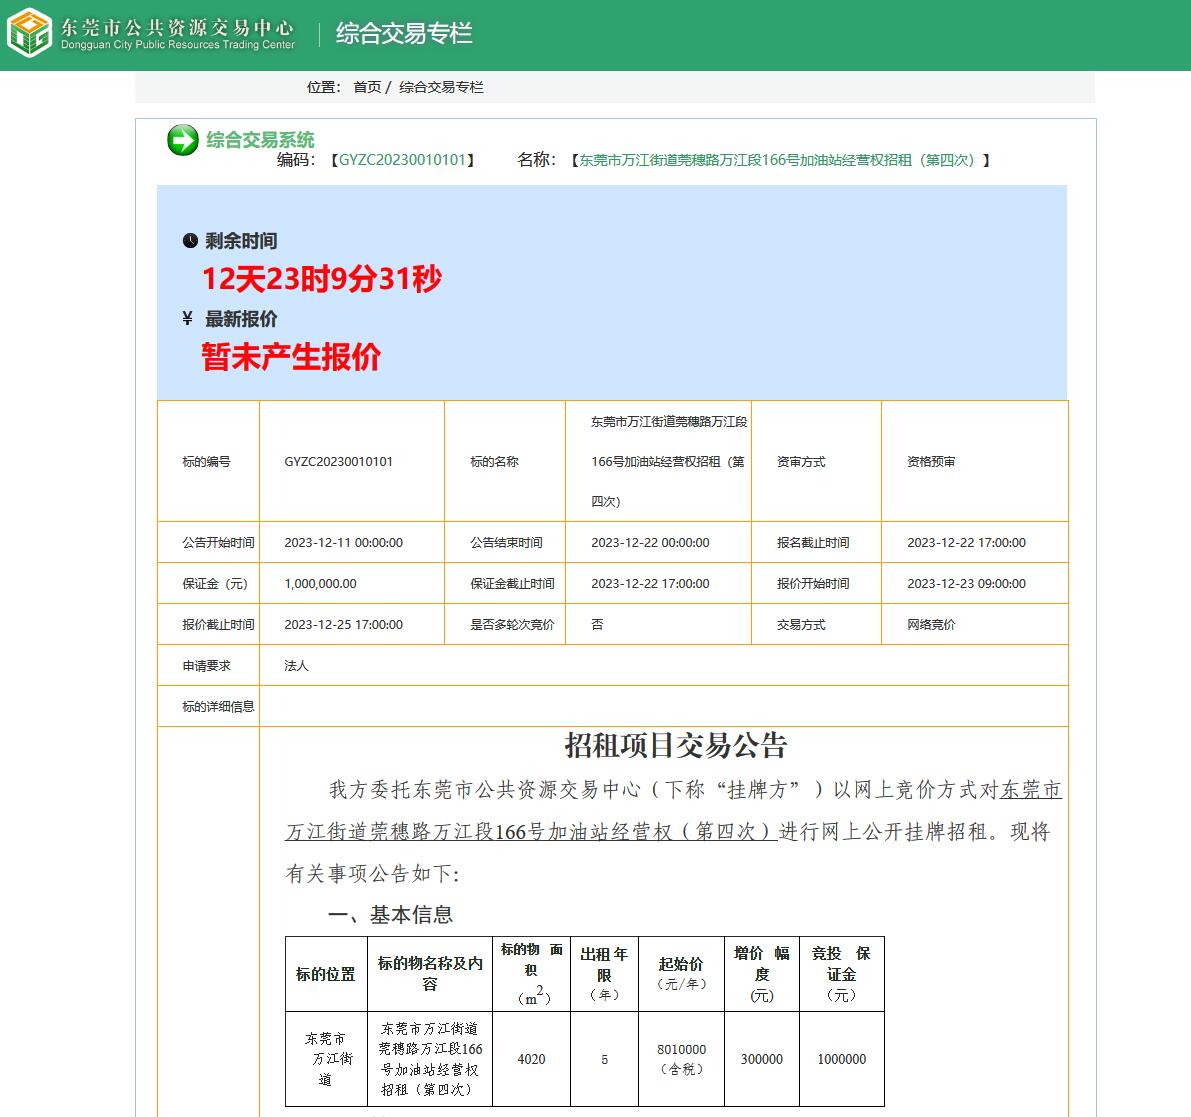
Task: Click the 暂未产生报价 status text
Action: coord(291,357)
